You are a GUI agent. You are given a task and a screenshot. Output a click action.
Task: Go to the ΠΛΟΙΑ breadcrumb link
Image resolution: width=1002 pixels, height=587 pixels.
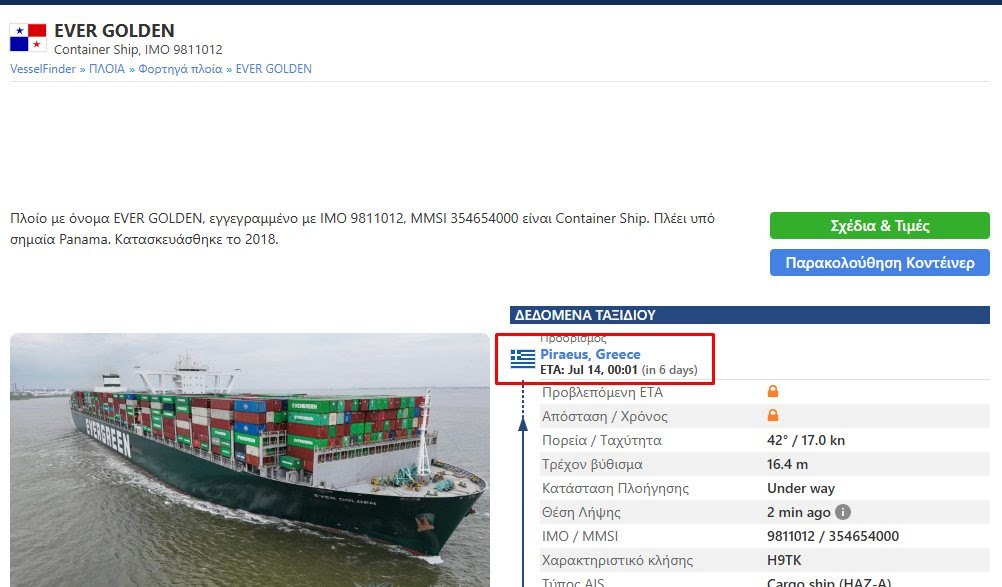107,69
